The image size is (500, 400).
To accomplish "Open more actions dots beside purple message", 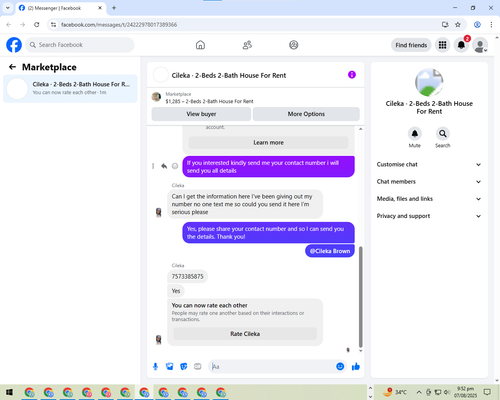I will coord(153,166).
